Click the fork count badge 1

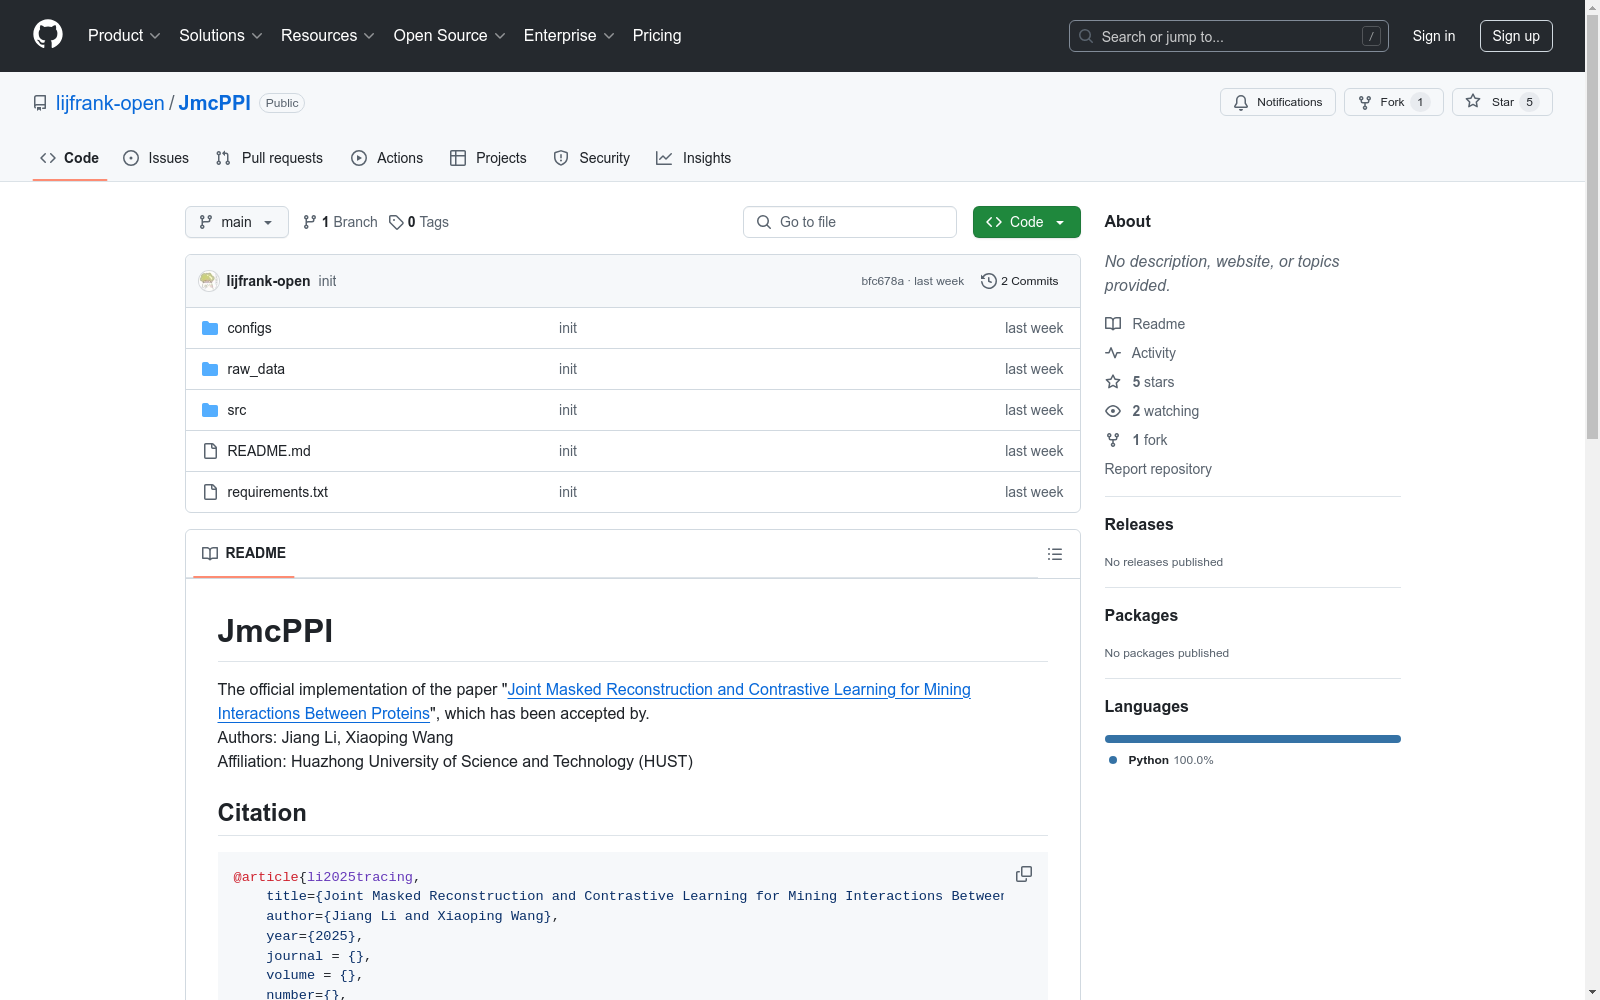pyautogui.click(x=1420, y=102)
